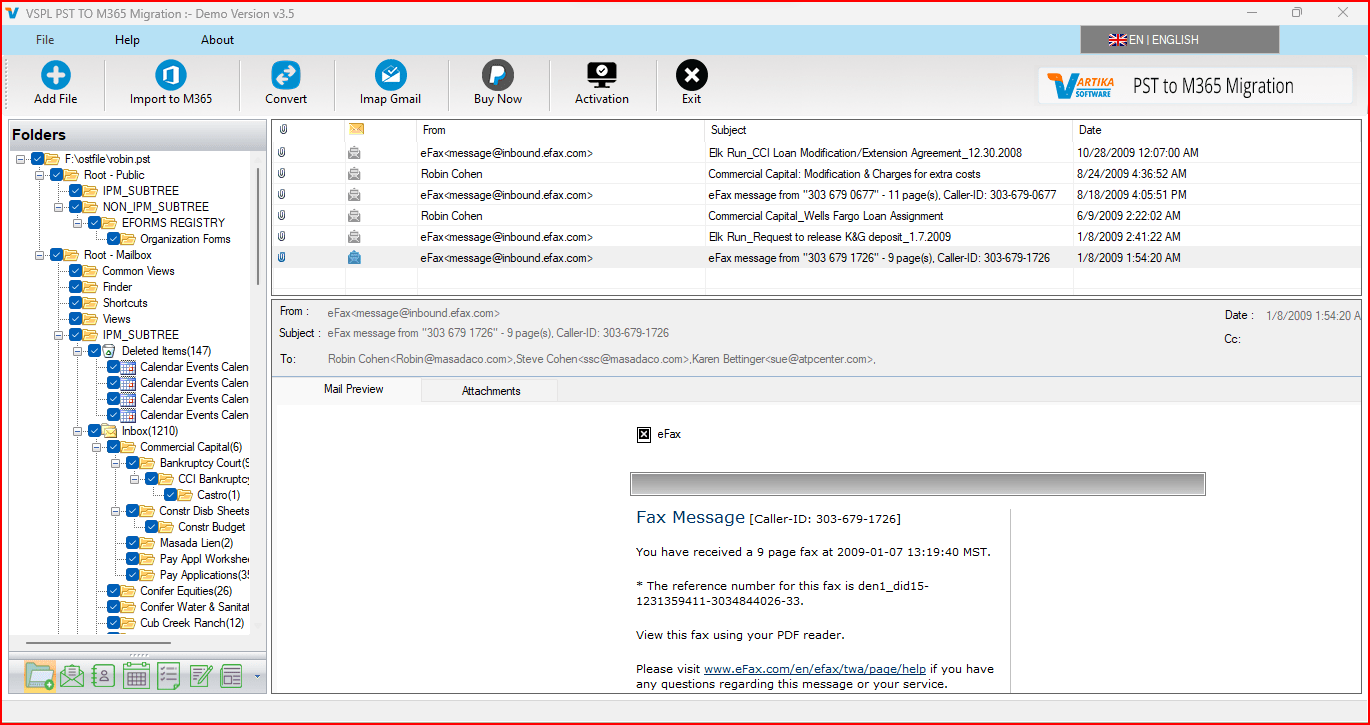Select the Elk Run_Request to release K&G deposit email
This screenshot has height=725, width=1370.
click(x=816, y=237)
